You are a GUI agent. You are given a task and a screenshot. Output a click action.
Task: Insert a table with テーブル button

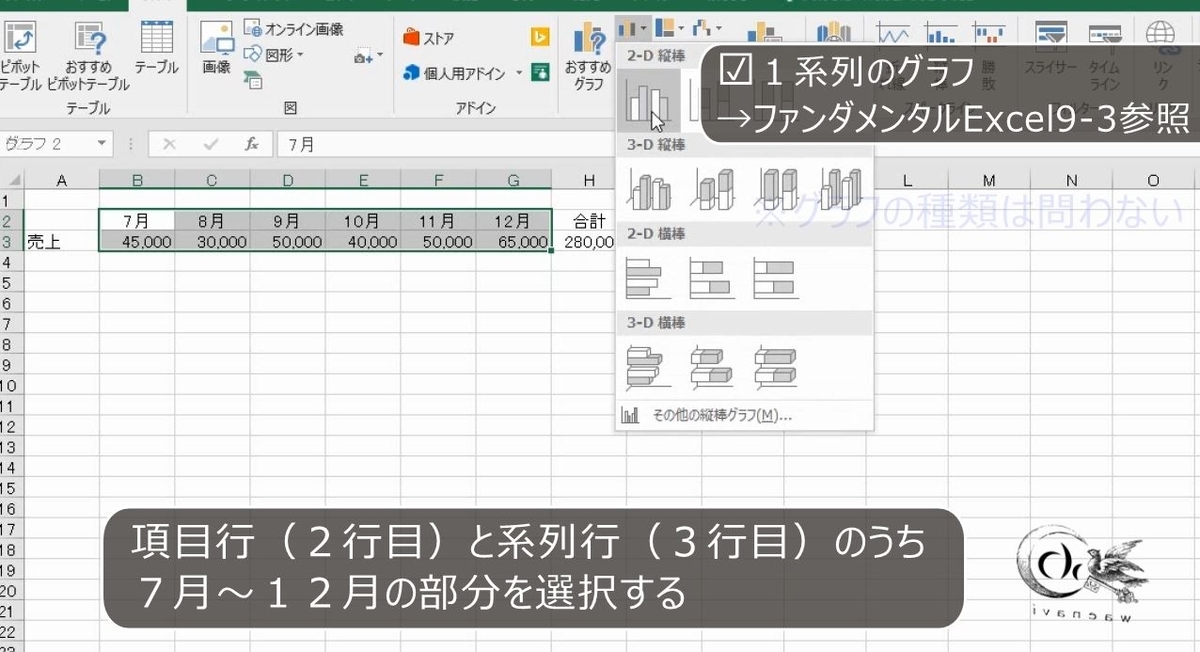click(157, 47)
